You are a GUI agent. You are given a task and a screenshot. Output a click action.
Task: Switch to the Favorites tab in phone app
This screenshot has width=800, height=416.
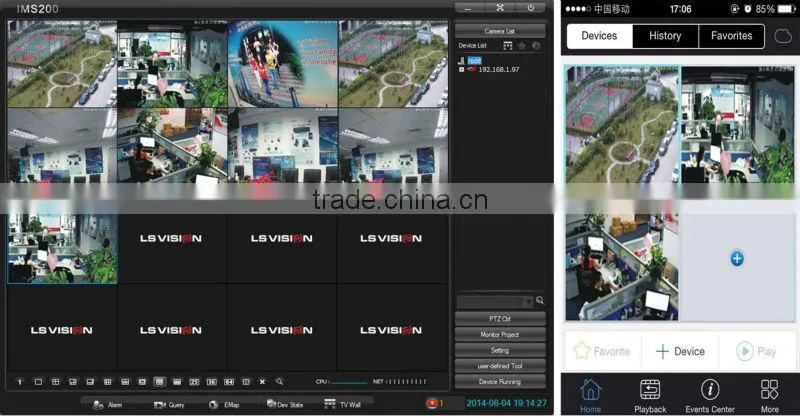pyautogui.click(x=731, y=36)
